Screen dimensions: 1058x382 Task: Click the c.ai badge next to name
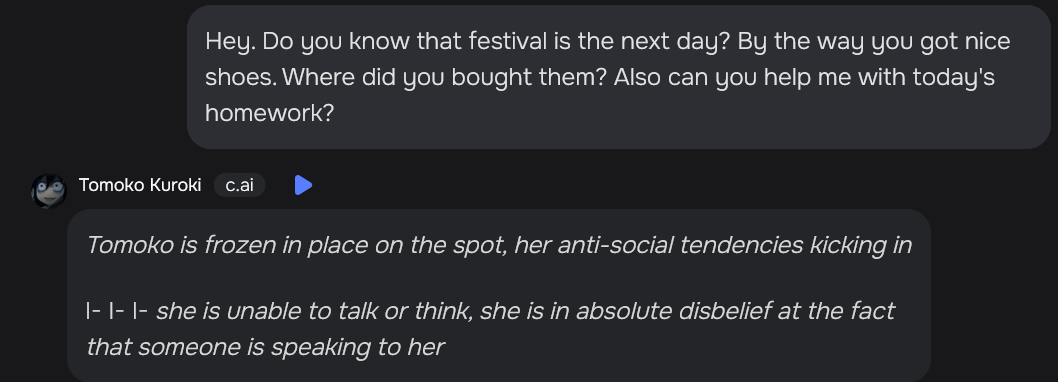[240, 185]
